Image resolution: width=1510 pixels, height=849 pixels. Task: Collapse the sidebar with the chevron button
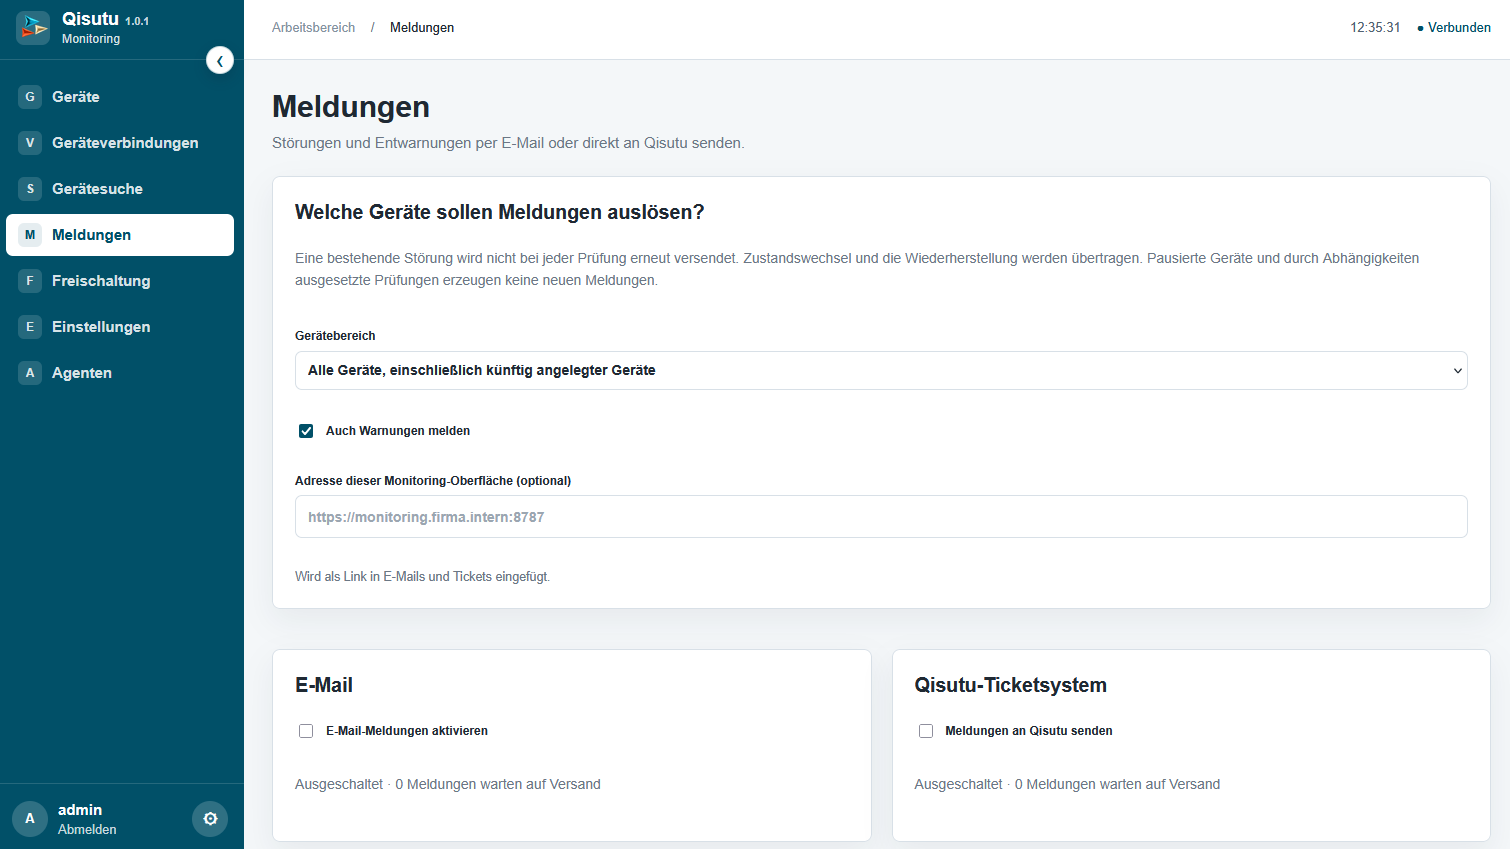click(x=220, y=61)
